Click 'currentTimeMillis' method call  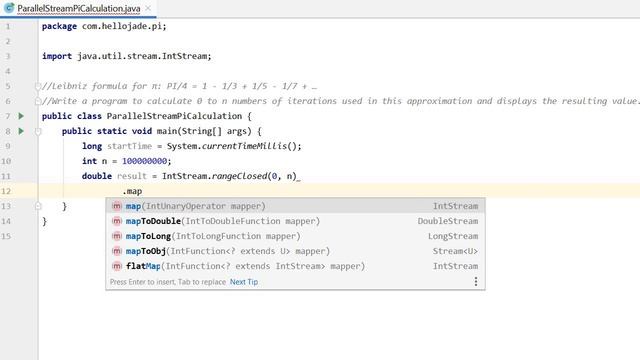[244, 146]
